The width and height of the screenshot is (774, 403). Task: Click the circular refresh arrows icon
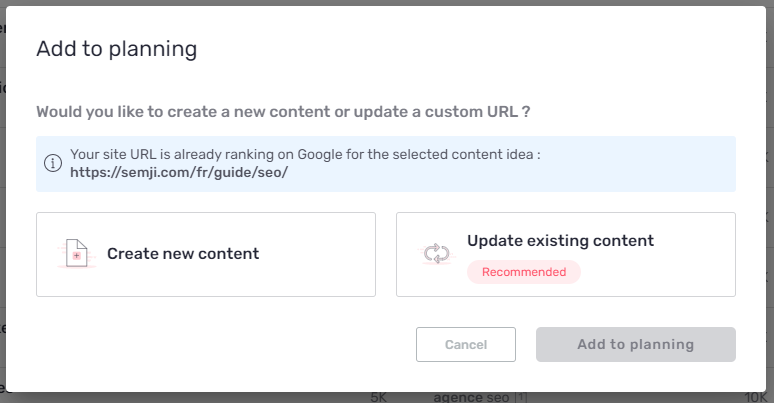tap(436, 254)
